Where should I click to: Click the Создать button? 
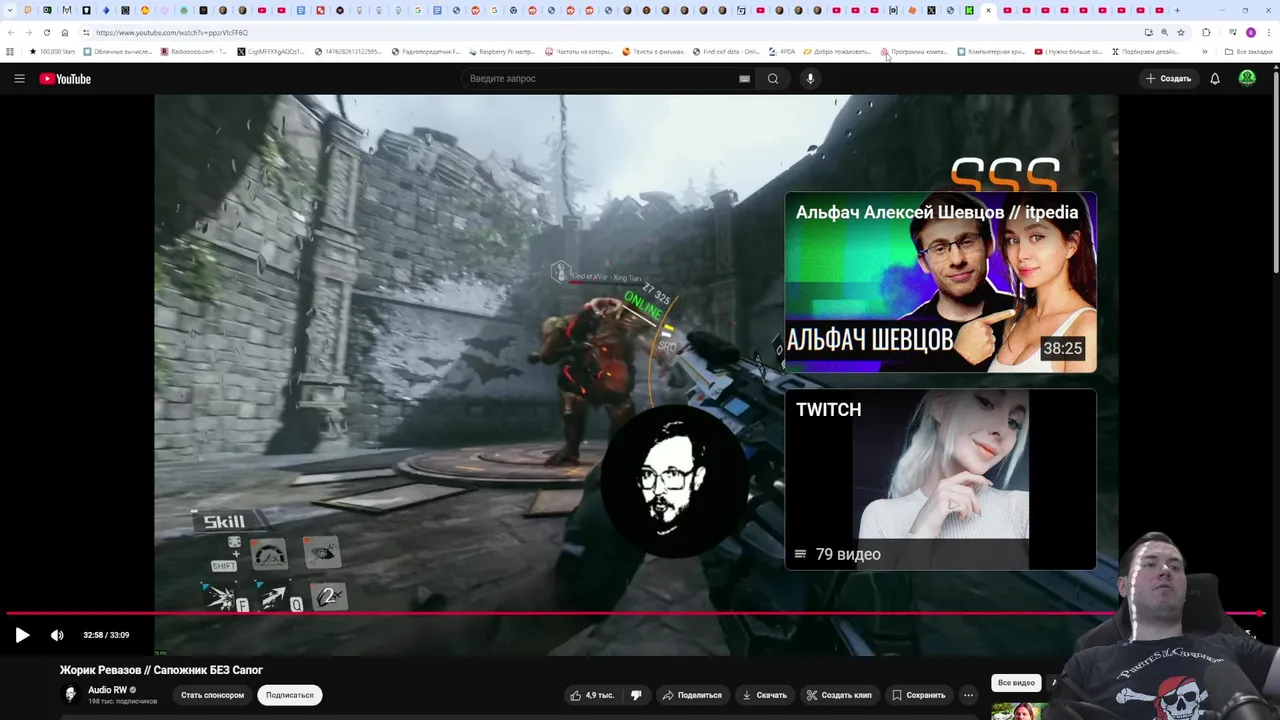[x=1169, y=78]
